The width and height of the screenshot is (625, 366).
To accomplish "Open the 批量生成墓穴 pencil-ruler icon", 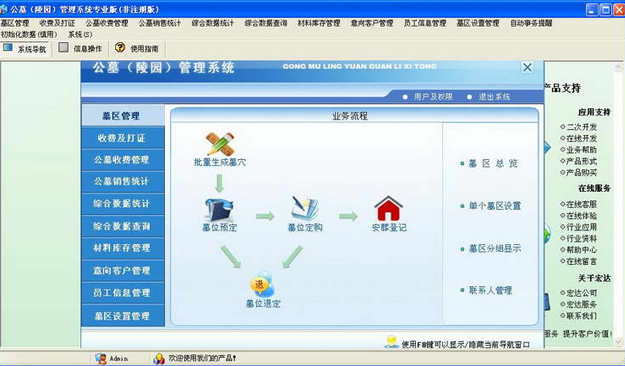I will coord(220,144).
